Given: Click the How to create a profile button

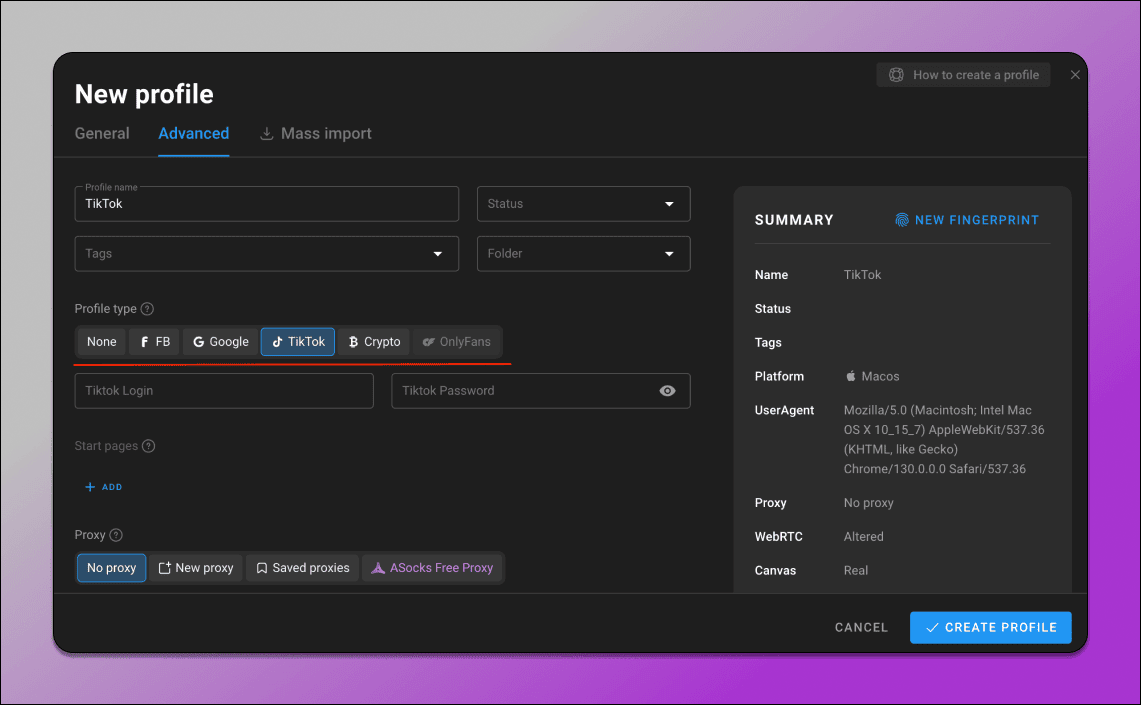Looking at the screenshot, I should coord(963,75).
